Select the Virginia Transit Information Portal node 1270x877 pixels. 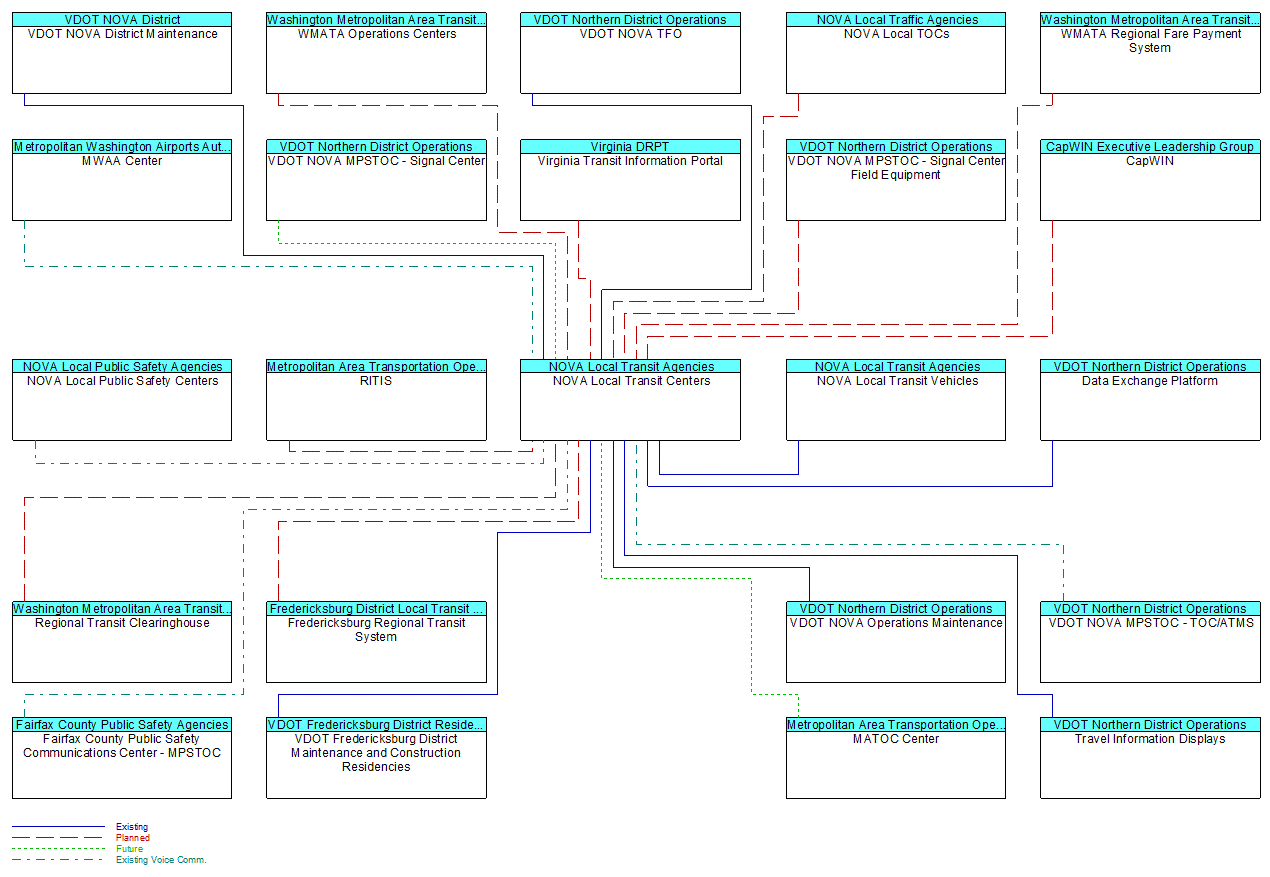pyautogui.click(x=630, y=180)
